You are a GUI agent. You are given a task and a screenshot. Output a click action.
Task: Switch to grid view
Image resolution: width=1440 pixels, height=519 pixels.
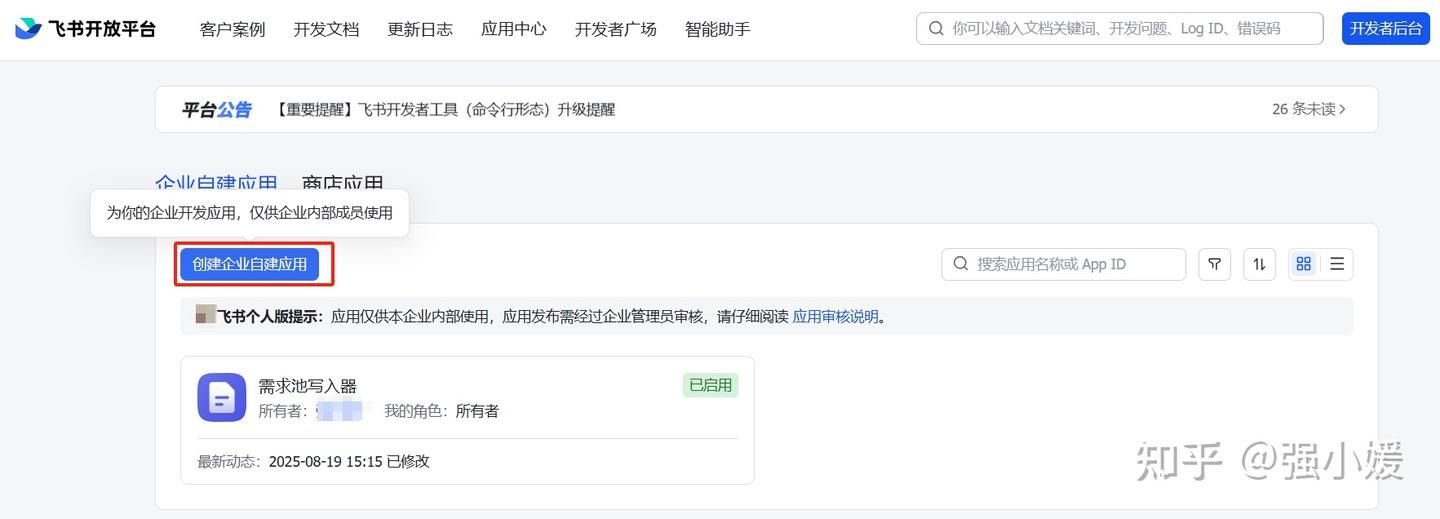(1304, 264)
